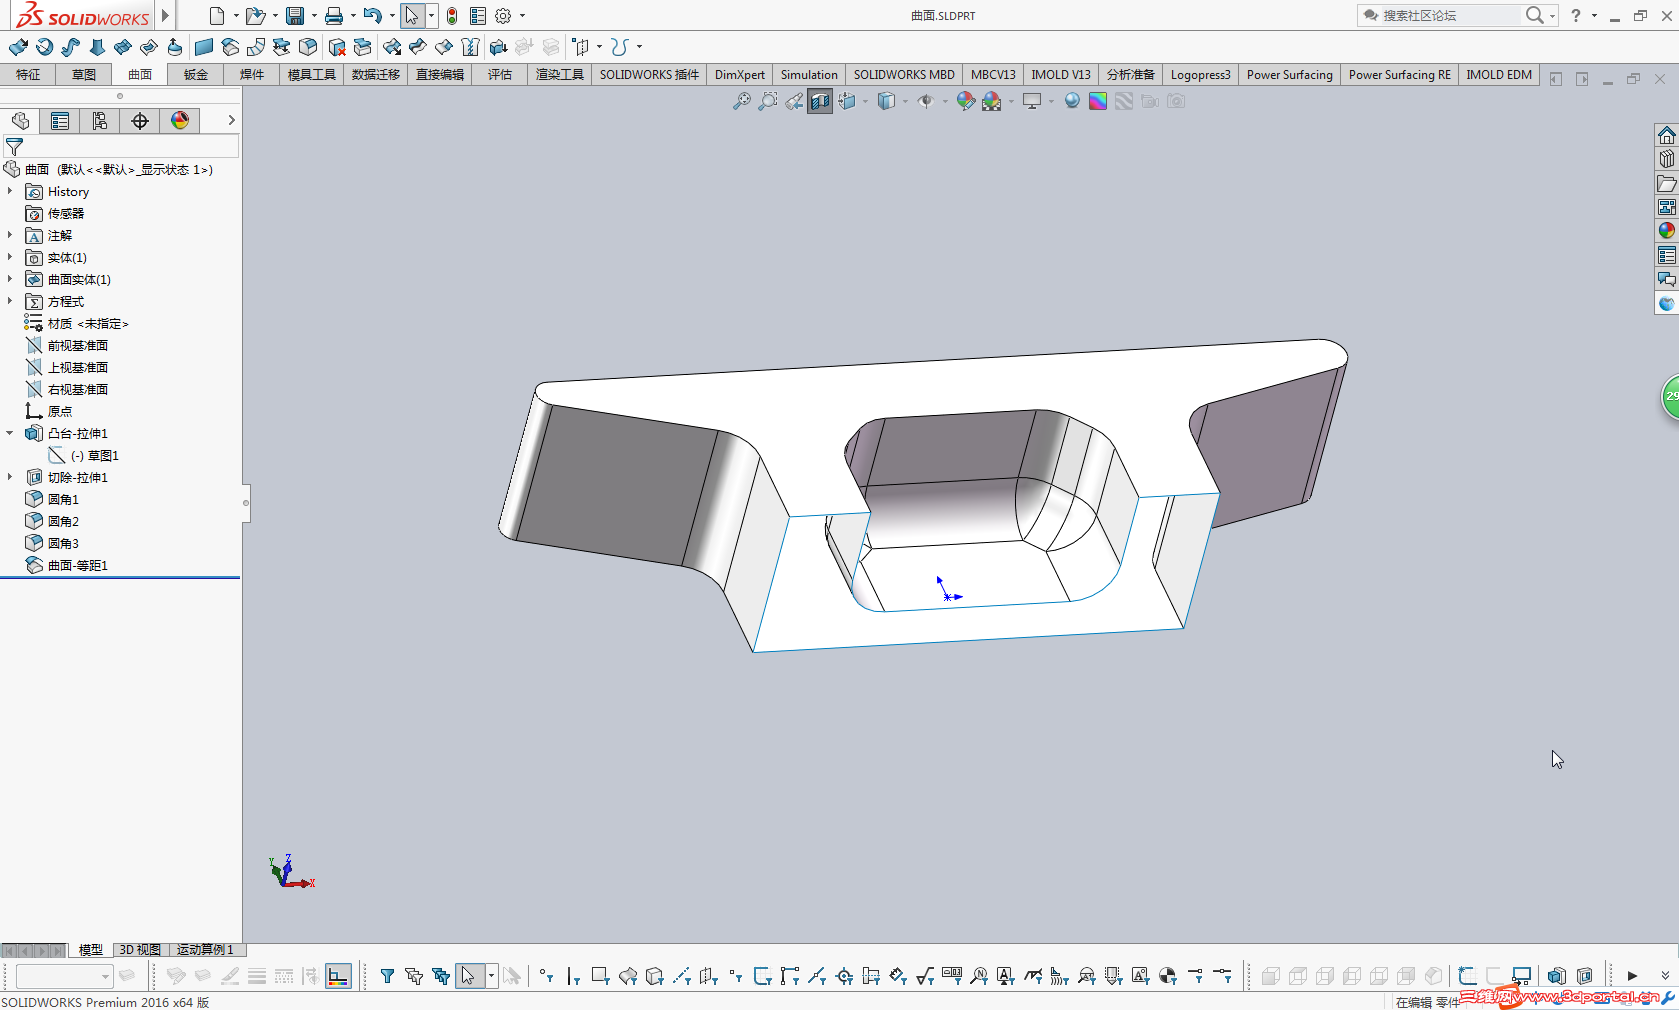Screen dimensions: 1679x1010
Task: Open the Options gear dropdown arrow
Action: [x=522, y=16]
